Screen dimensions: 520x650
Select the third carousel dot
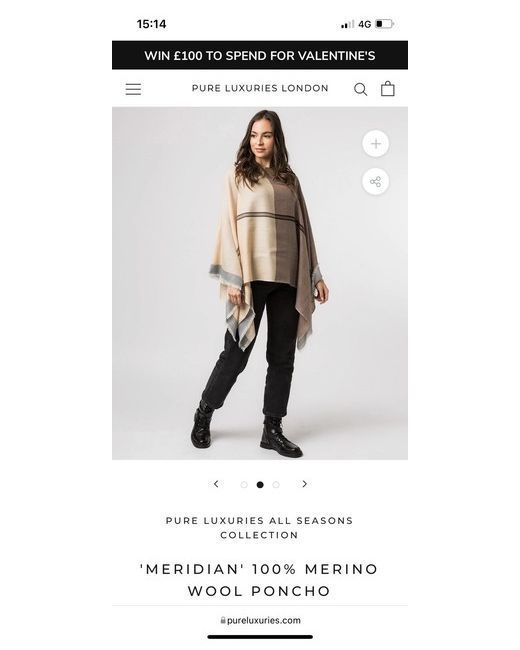point(276,485)
